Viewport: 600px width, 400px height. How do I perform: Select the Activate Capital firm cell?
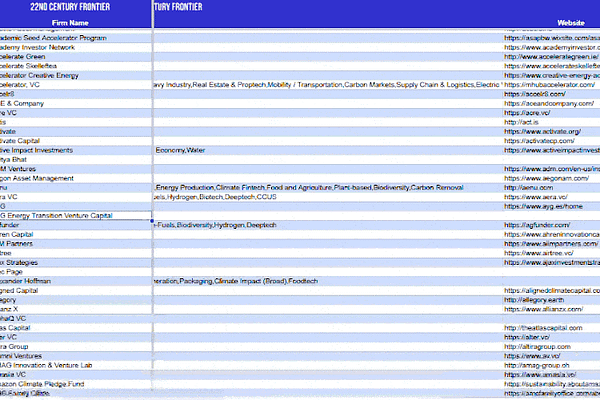tap(76, 141)
